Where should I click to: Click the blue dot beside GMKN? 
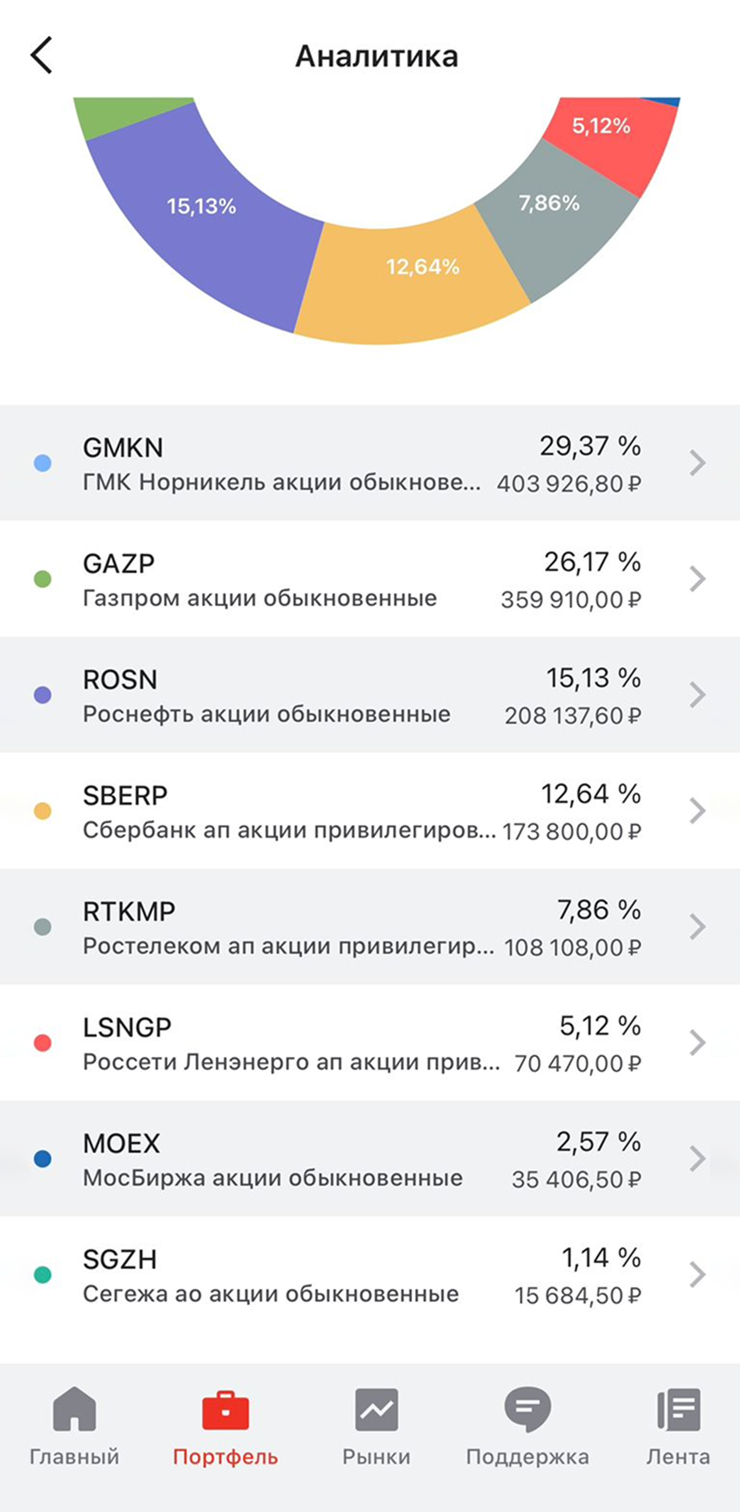point(42,463)
